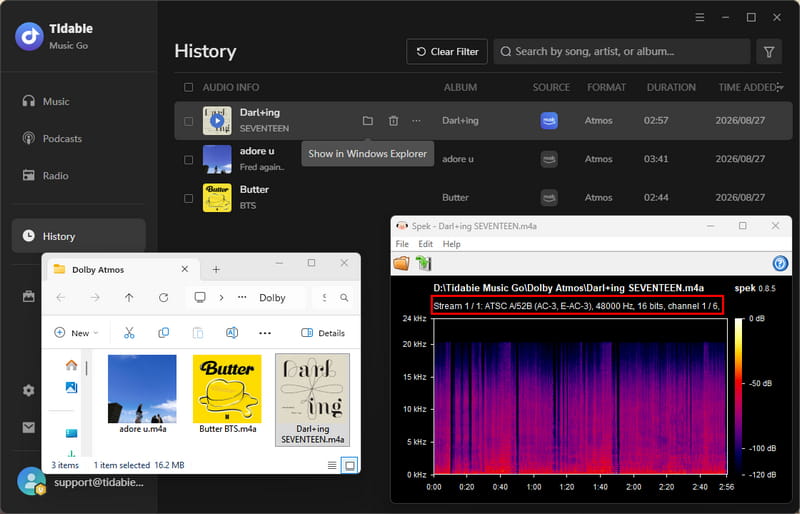800x514 pixels.
Task: Click the Copy icon in Explorer toolbar
Action: coord(163,333)
